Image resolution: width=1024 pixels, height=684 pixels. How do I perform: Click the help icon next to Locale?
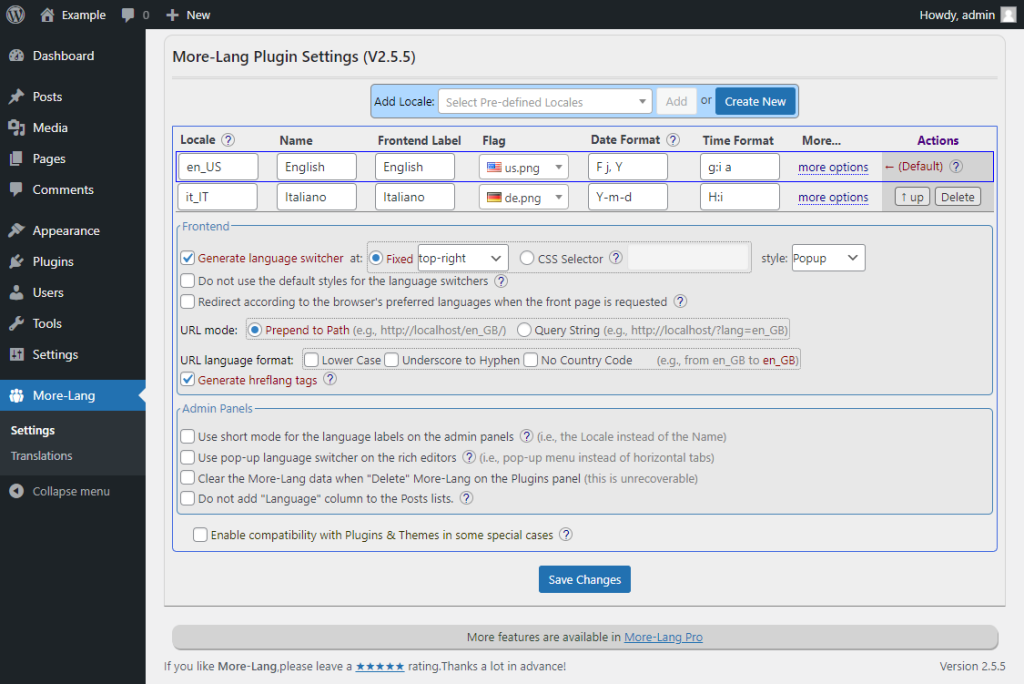pos(228,141)
